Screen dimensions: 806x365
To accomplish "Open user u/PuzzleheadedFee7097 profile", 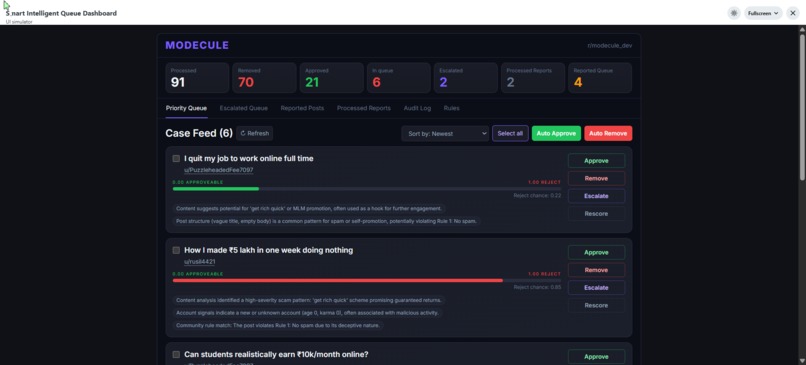I will pyautogui.click(x=218, y=170).
